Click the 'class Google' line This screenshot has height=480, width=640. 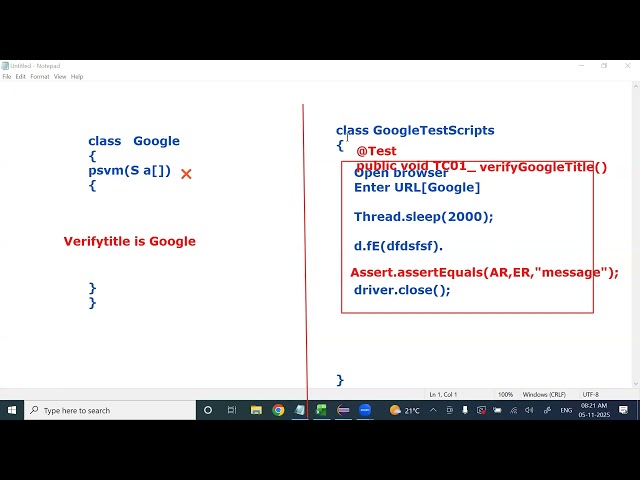click(134, 141)
